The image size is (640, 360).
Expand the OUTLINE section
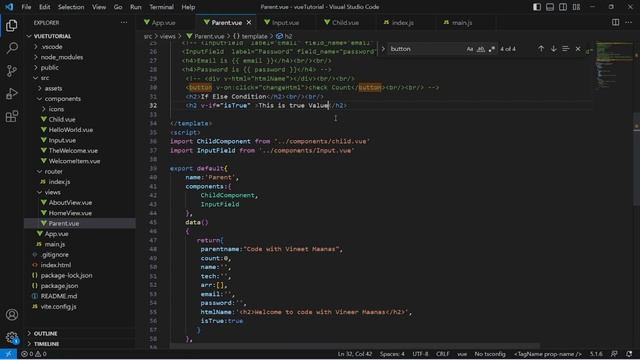[45, 333]
